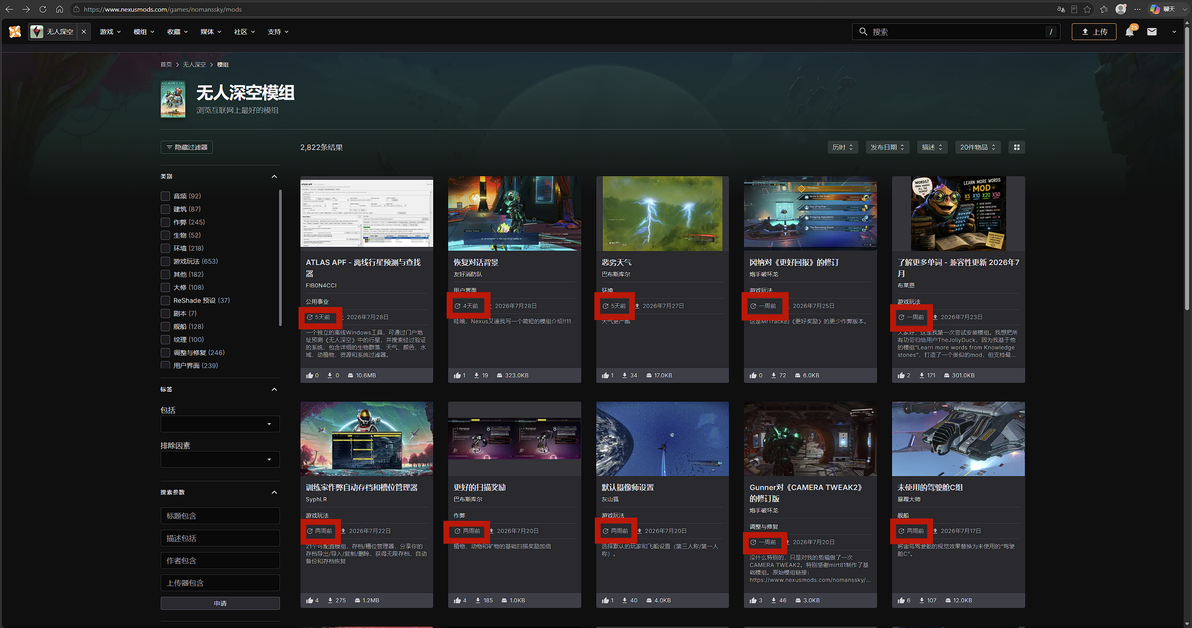Collapse the 类别 filter section

click(274, 176)
